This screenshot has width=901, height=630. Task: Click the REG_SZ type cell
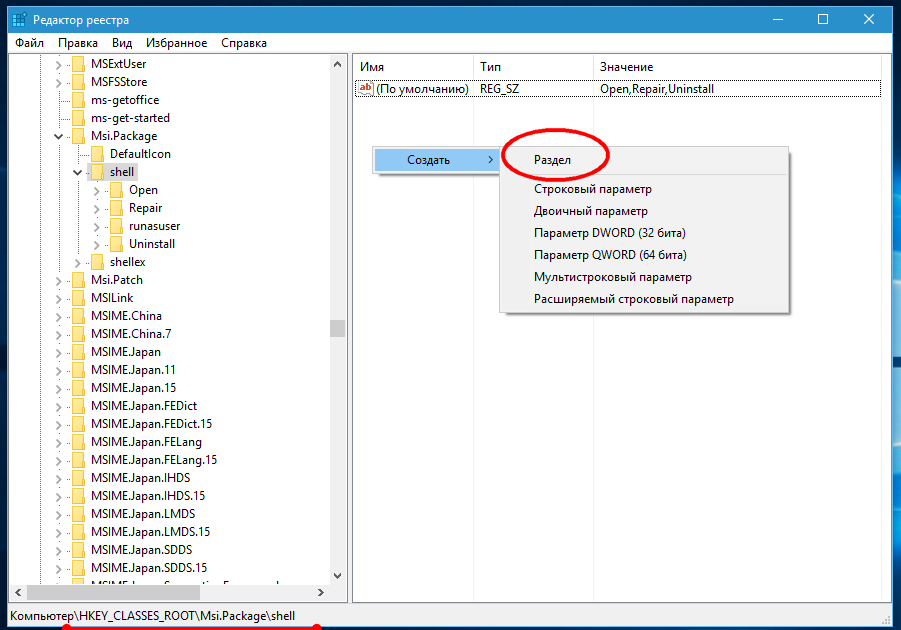(499, 89)
